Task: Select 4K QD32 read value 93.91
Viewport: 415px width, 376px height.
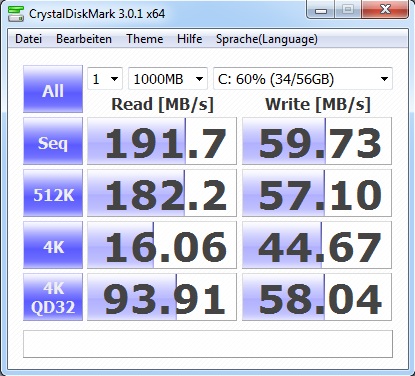Action: (162, 297)
